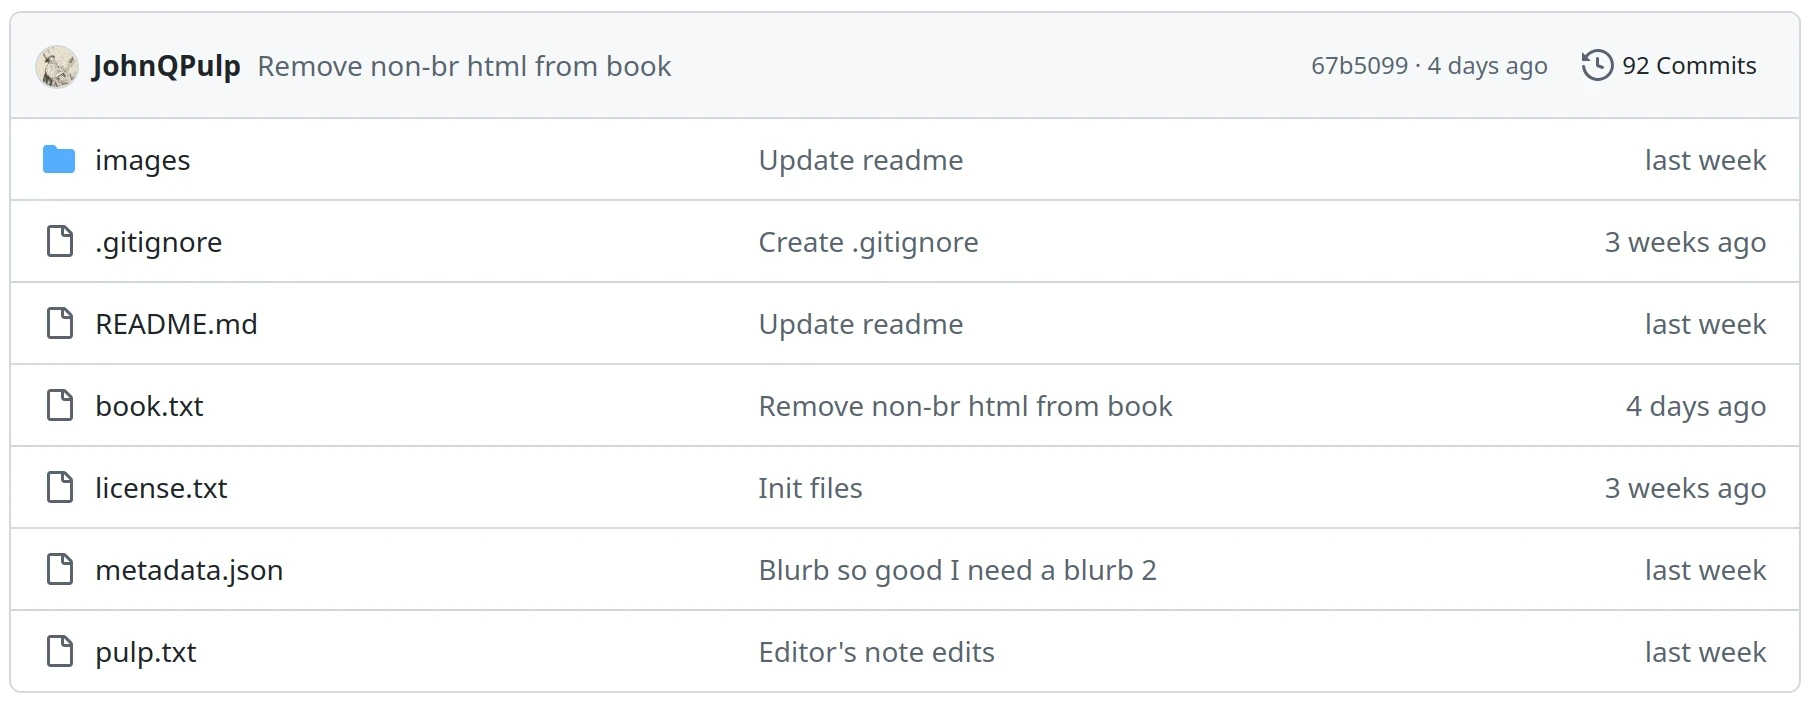Click 'last week' timestamp for pulp.txt
The width and height of the screenshot is (1811, 703).
1705,651
